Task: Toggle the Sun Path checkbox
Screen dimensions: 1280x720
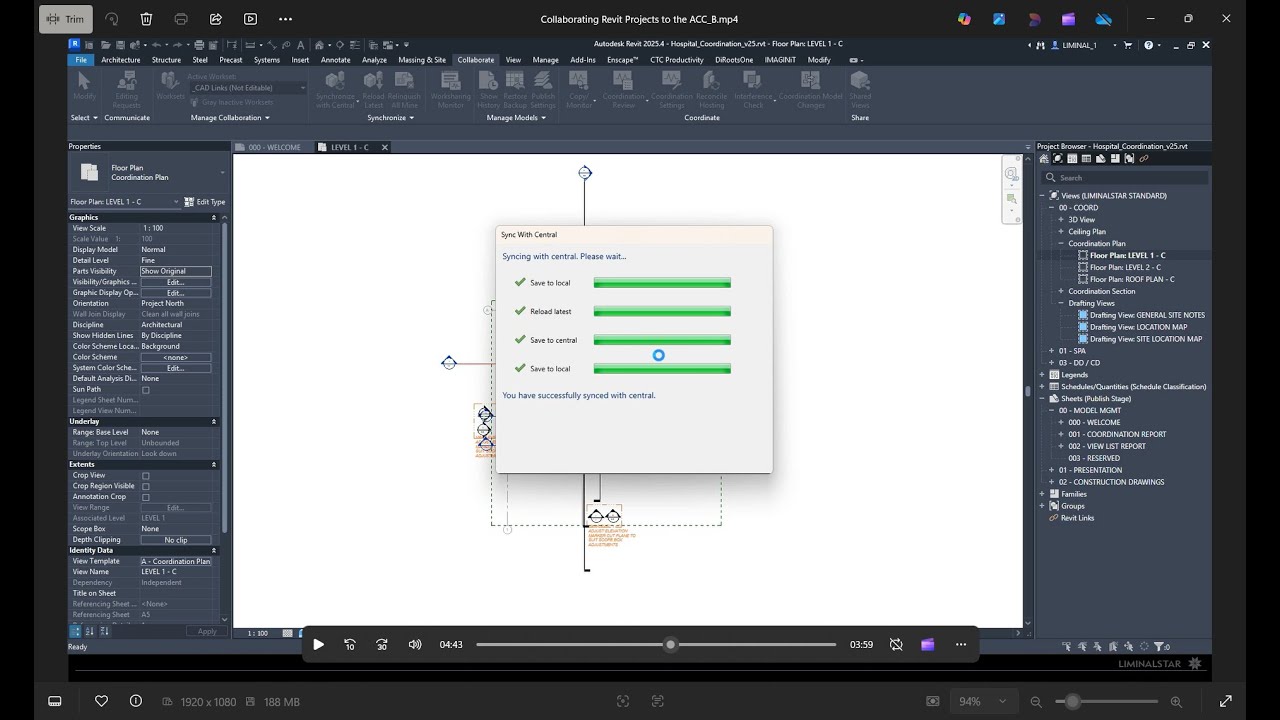Action: coord(146,389)
